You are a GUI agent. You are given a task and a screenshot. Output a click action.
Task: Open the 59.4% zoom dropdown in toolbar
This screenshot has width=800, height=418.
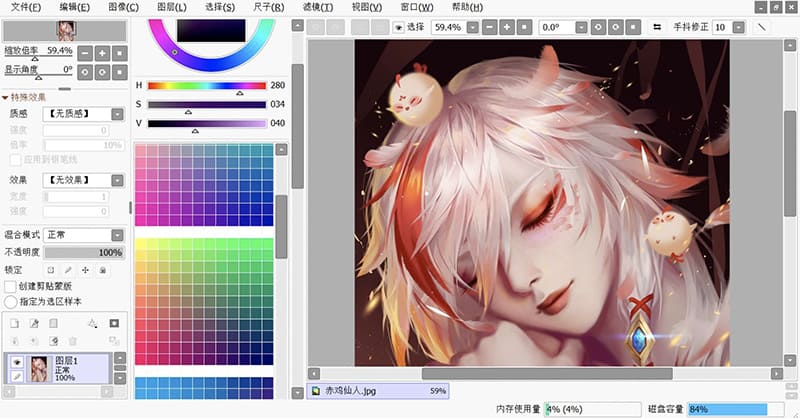click(473, 27)
